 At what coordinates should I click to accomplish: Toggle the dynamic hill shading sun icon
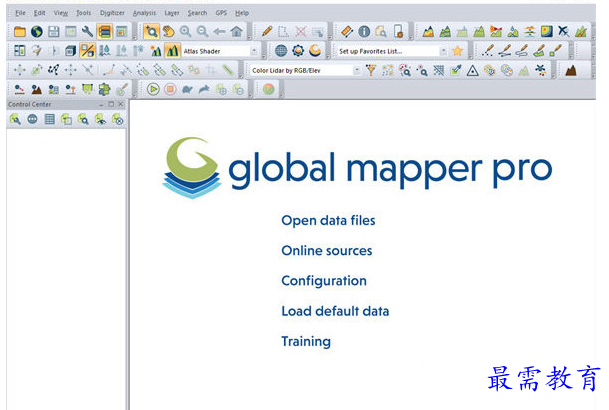[x=156, y=50]
